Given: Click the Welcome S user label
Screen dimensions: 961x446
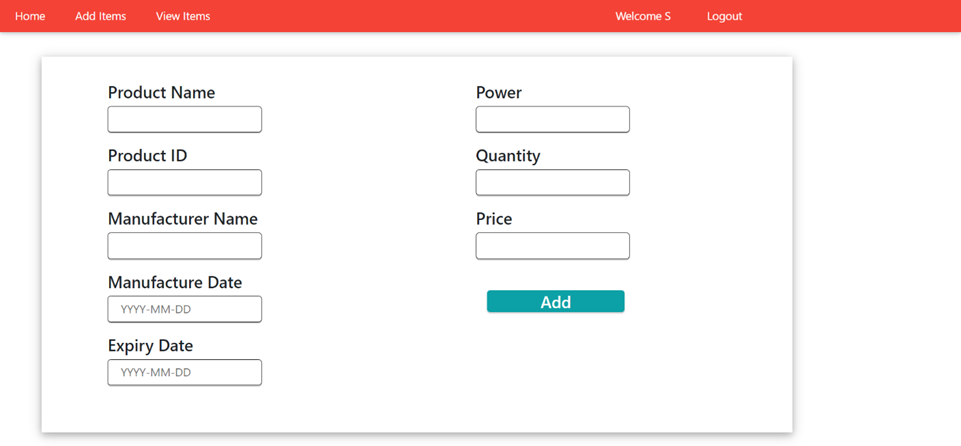Looking at the screenshot, I should tap(642, 16).
